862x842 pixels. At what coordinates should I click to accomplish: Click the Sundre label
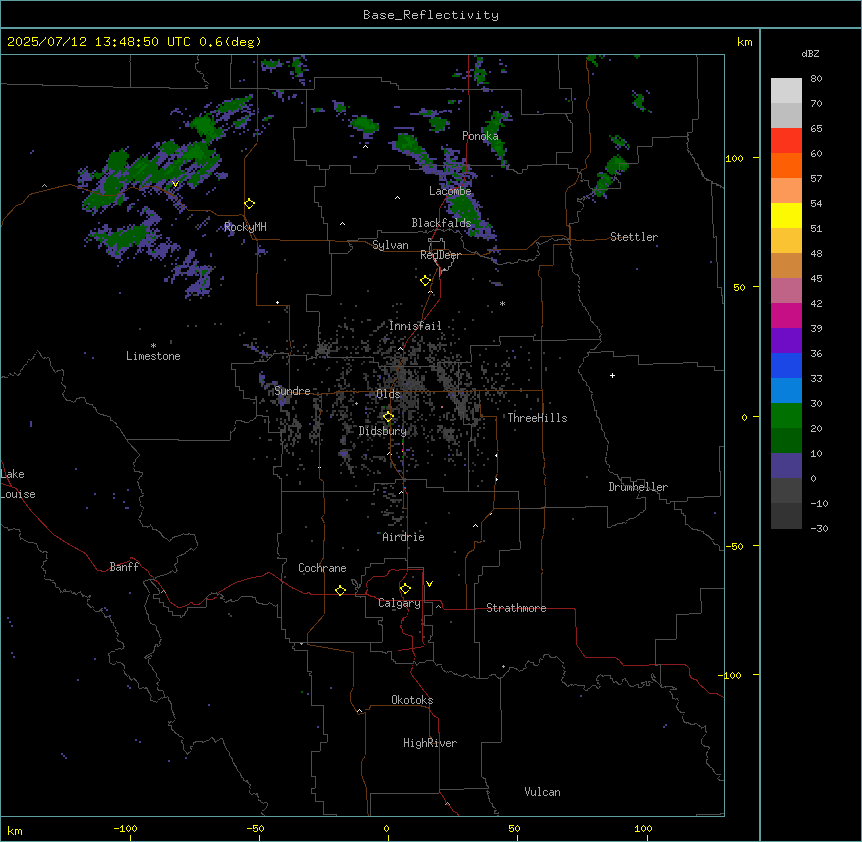pos(292,391)
